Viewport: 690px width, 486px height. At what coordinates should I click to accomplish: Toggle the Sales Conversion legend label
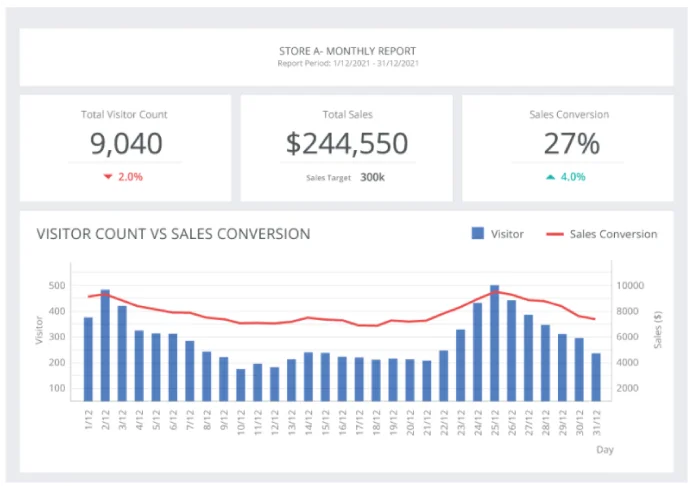click(x=613, y=234)
